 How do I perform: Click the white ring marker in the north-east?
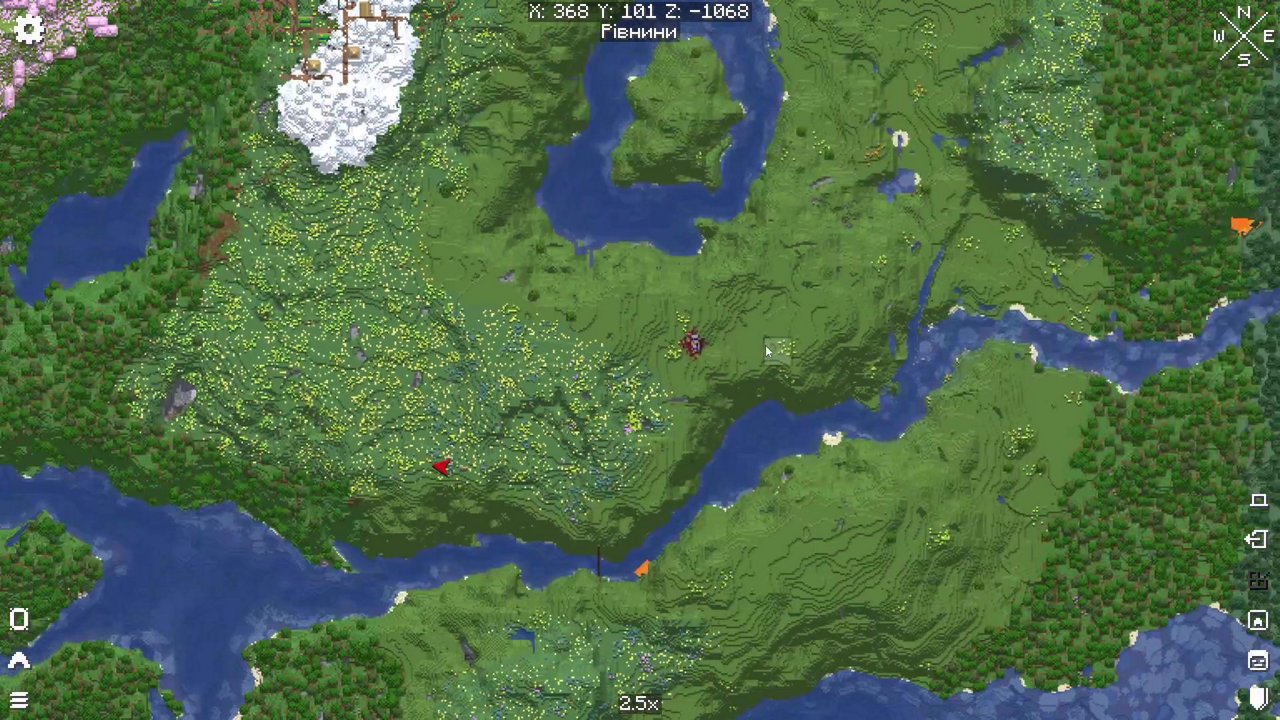pyautogui.click(x=899, y=140)
